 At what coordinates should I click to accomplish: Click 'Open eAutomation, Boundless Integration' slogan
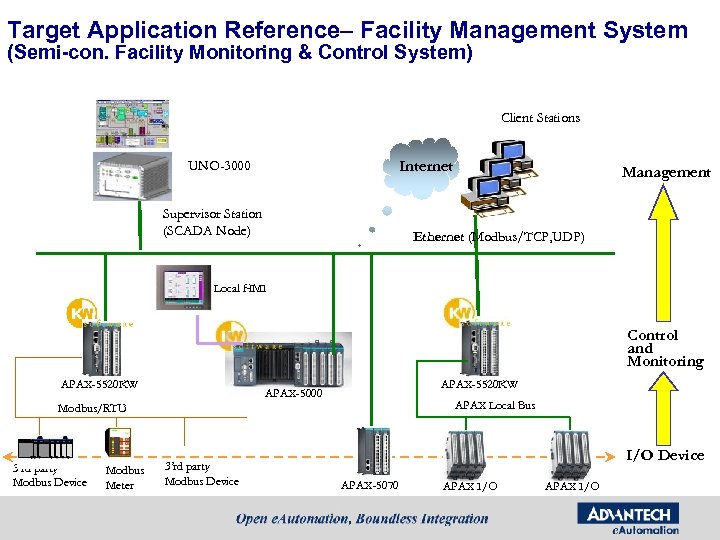point(362,519)
